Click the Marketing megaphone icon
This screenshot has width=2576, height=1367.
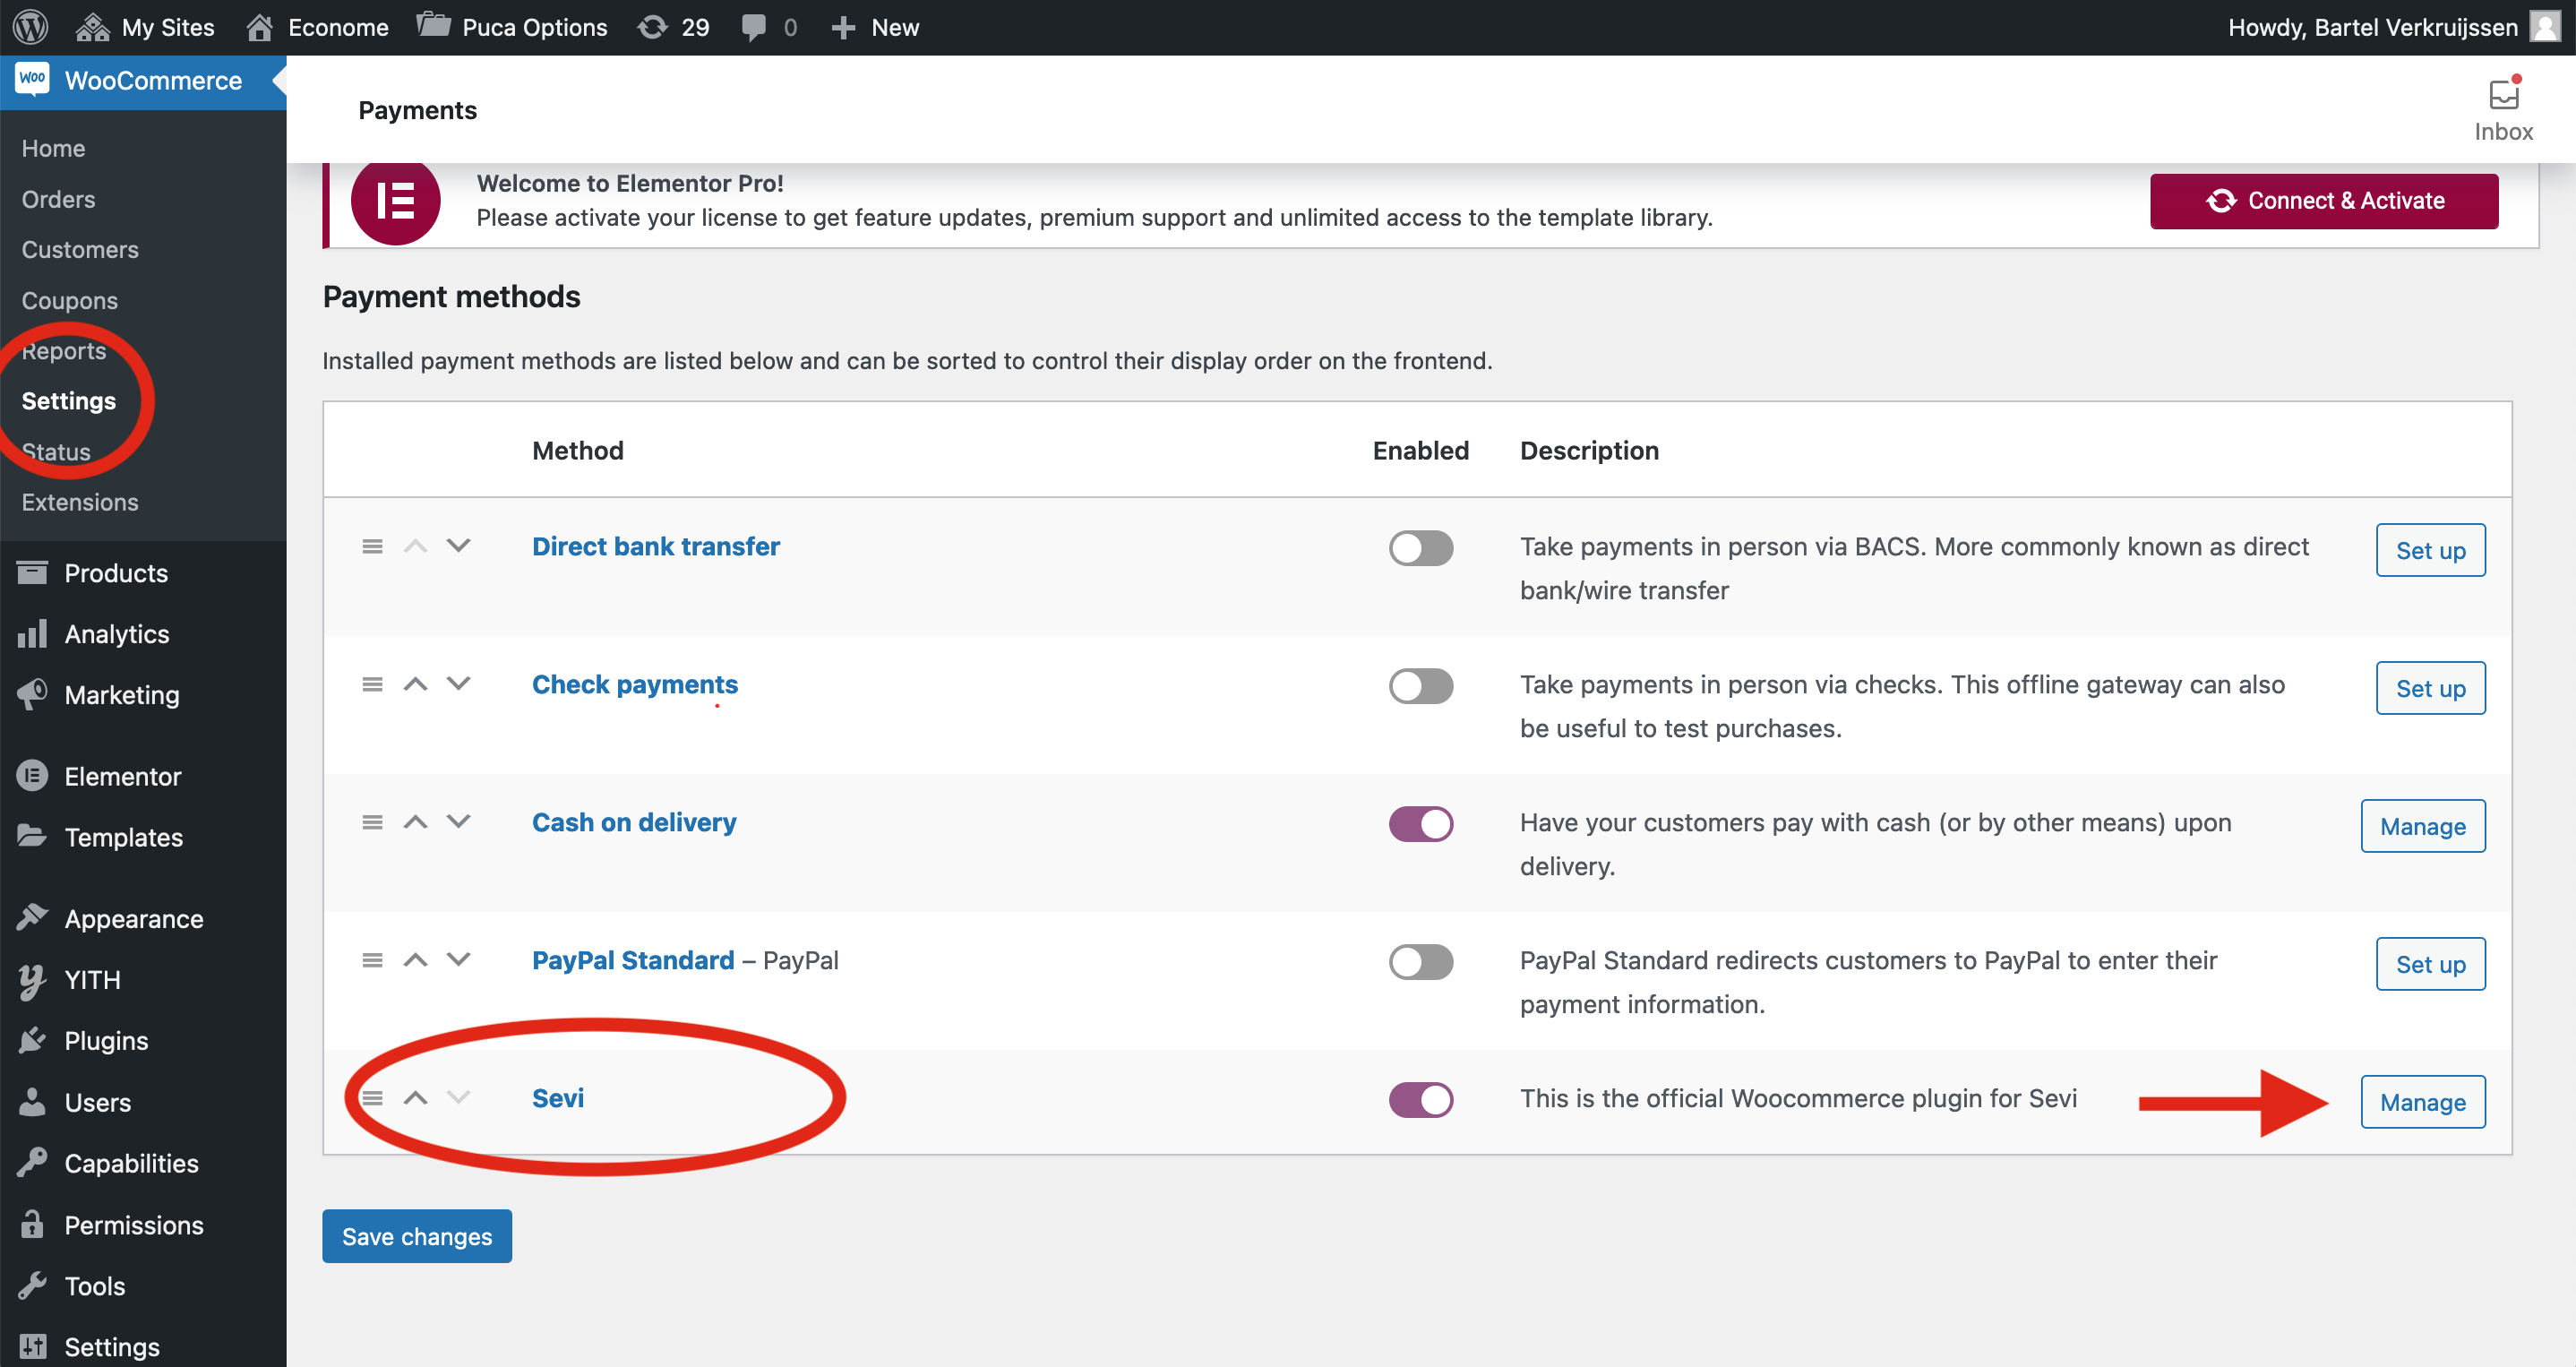pos(32,695)
